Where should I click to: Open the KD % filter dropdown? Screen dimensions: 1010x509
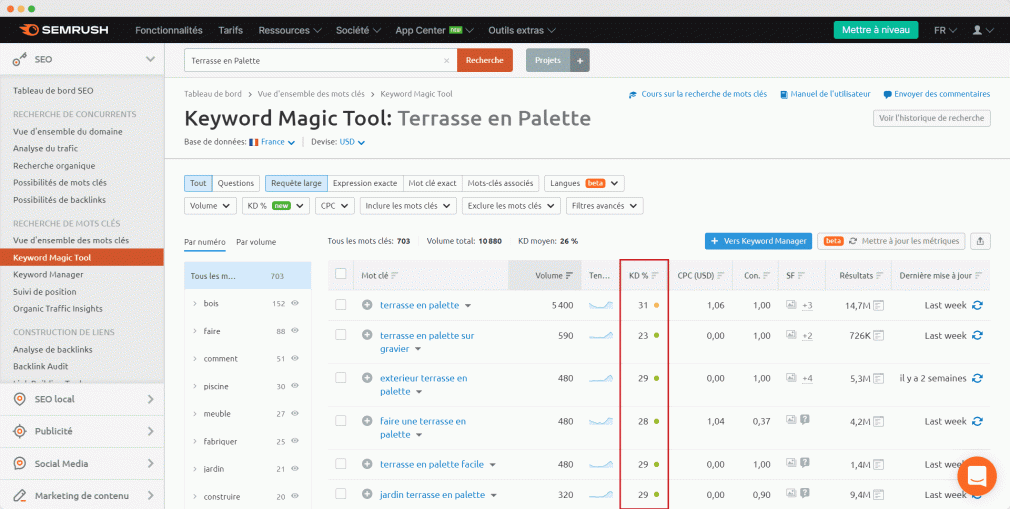(276, 206)
